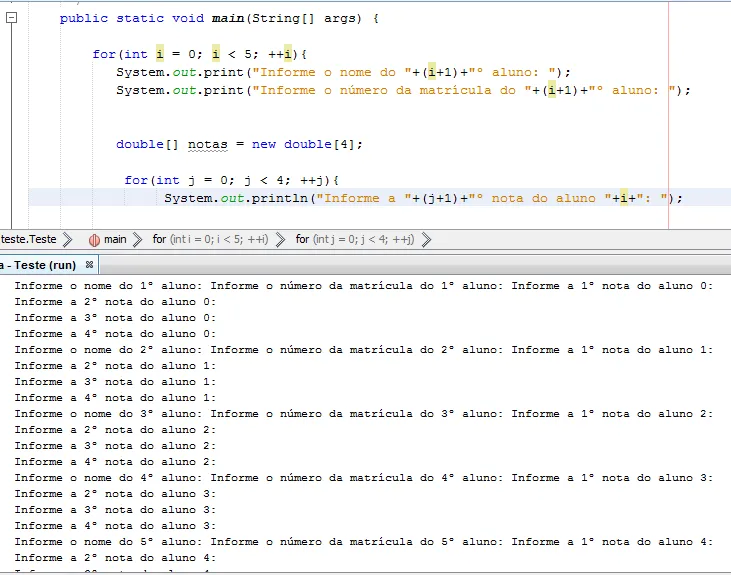Collapse the main method code fold
Viewport: 731px width, 575px height.
pyautogui.click(x=11, y=18)
